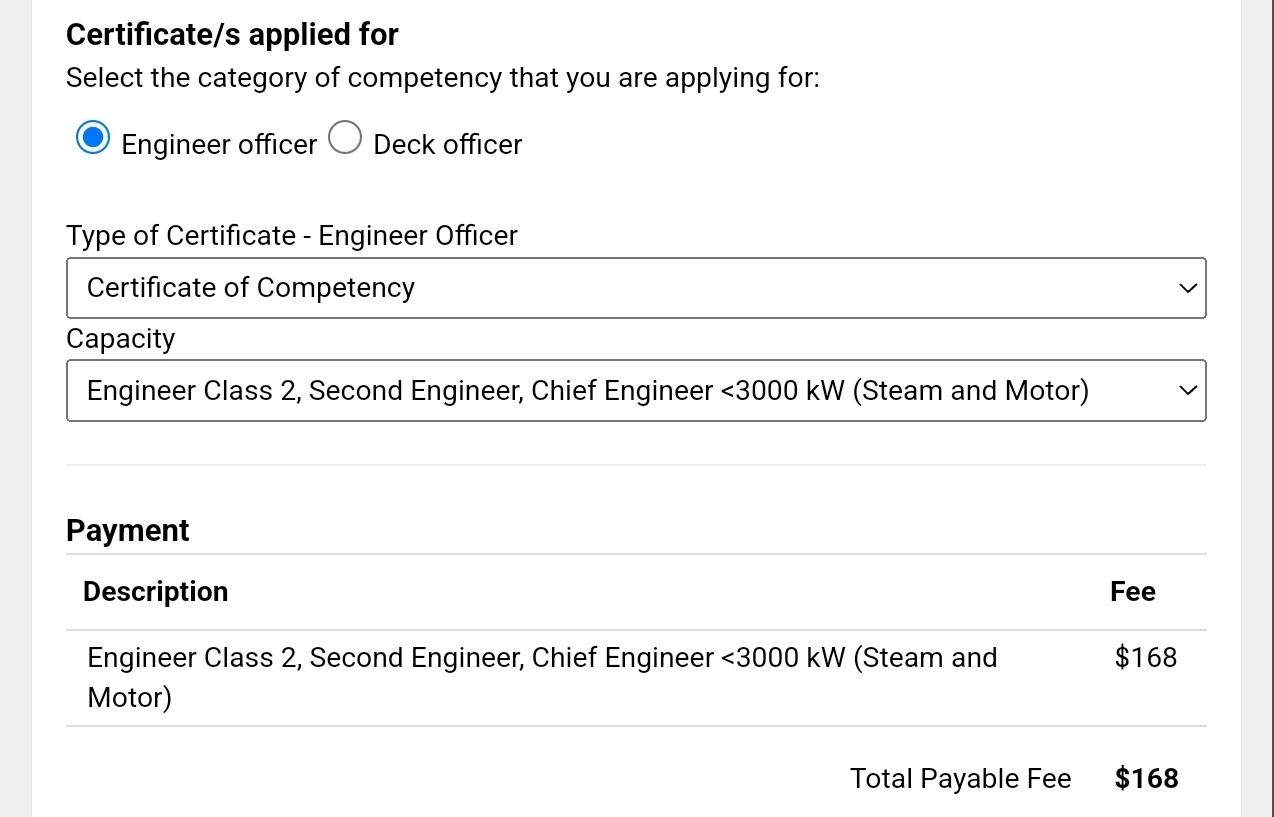Click the Certificate/s applied for heading
Viewport: 1274px width, 817px height.
click(x=232, y=35)
